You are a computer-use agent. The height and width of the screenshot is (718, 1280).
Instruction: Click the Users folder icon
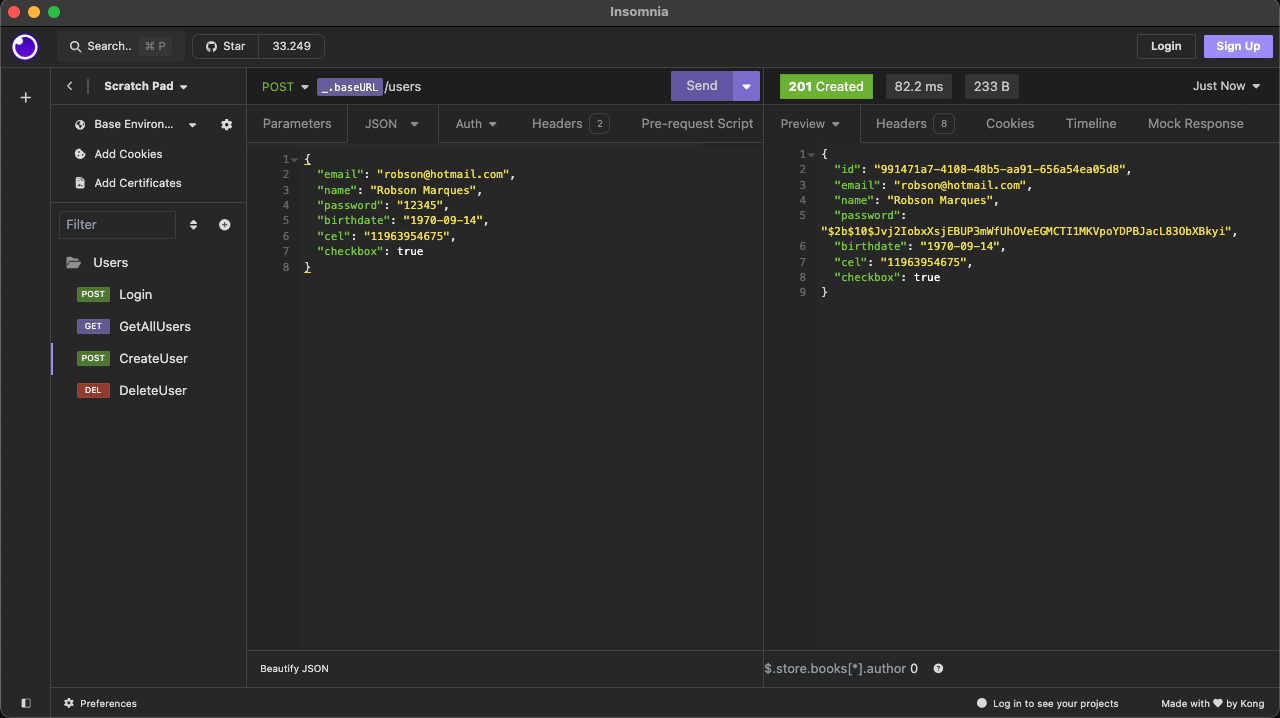coord(73,263)
